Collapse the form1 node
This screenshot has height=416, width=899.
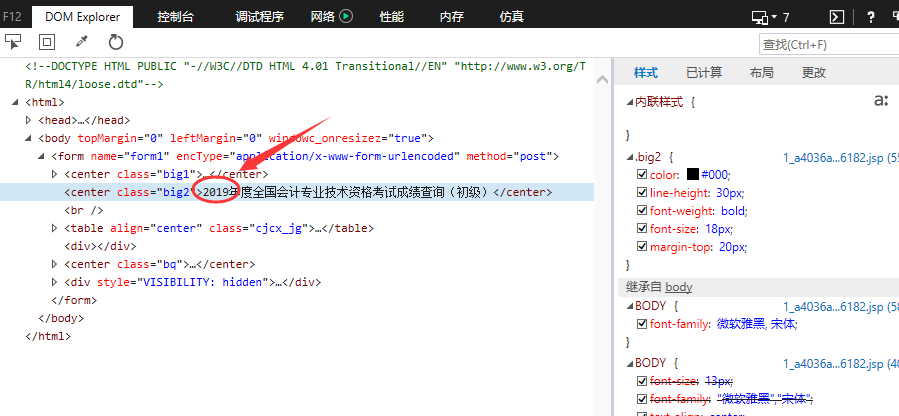click(41, 156)
